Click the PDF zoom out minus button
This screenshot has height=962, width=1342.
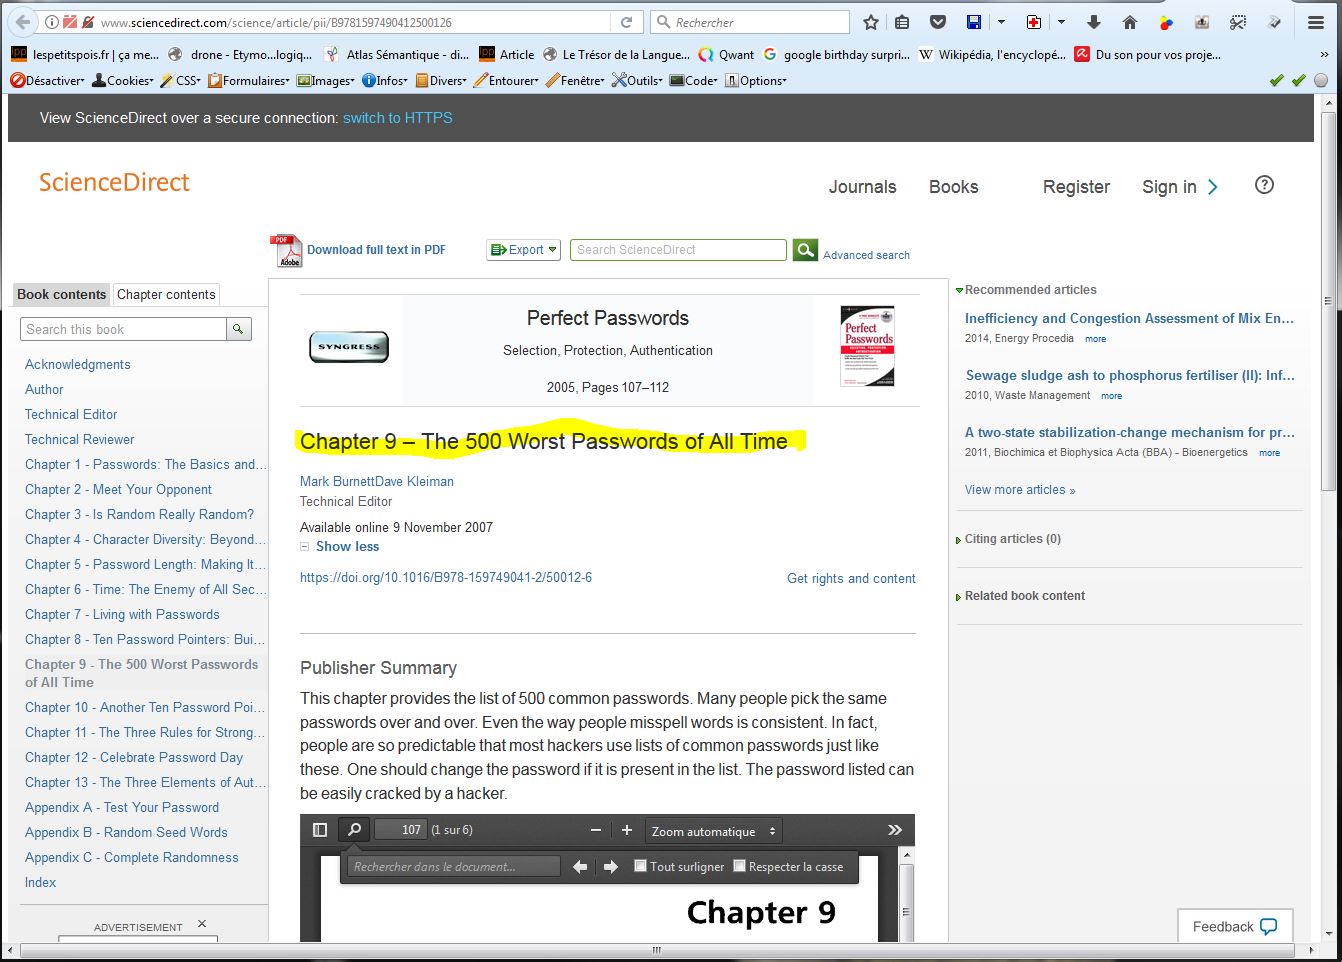pyautogui.click(x=596, y=830)
